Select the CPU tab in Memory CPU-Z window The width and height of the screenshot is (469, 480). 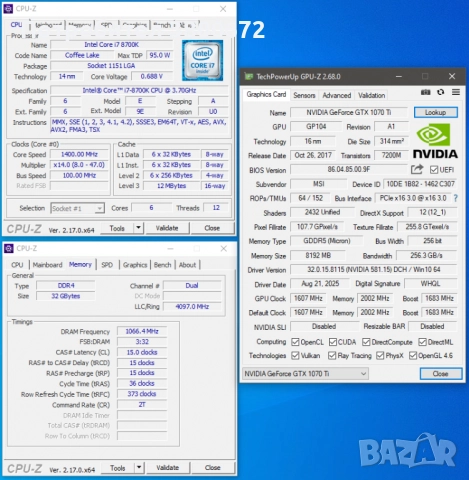click(17, 265)
